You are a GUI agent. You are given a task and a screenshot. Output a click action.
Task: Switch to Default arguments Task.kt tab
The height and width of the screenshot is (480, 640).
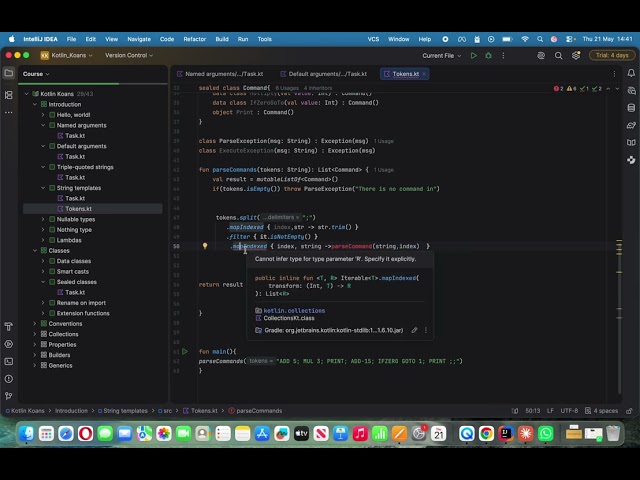pos(324,74)
